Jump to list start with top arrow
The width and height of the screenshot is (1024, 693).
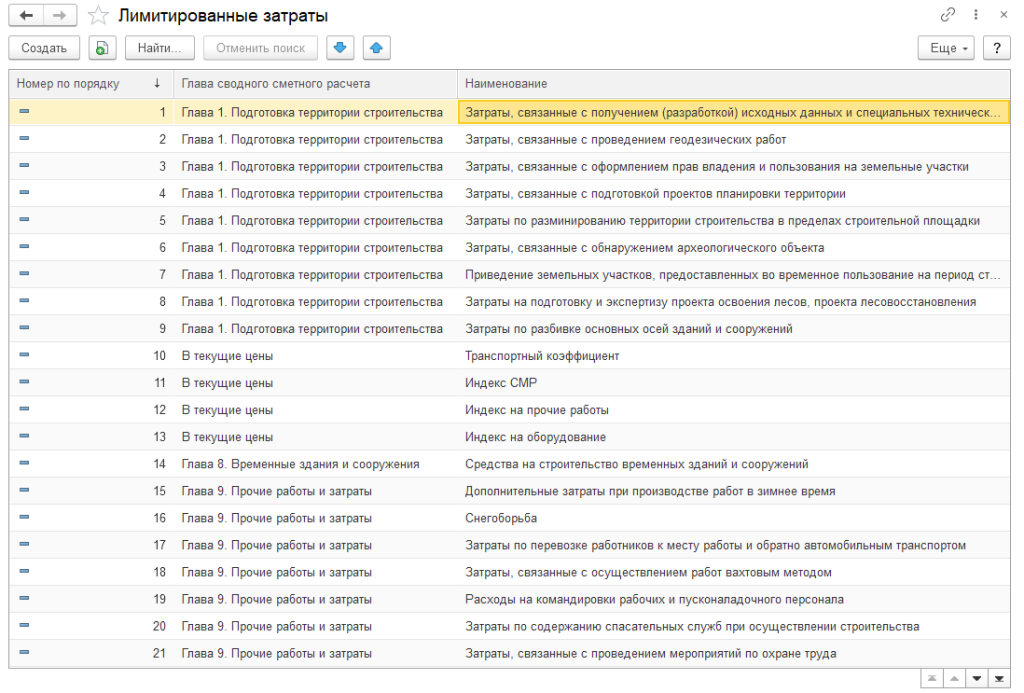tap(932, 679)
